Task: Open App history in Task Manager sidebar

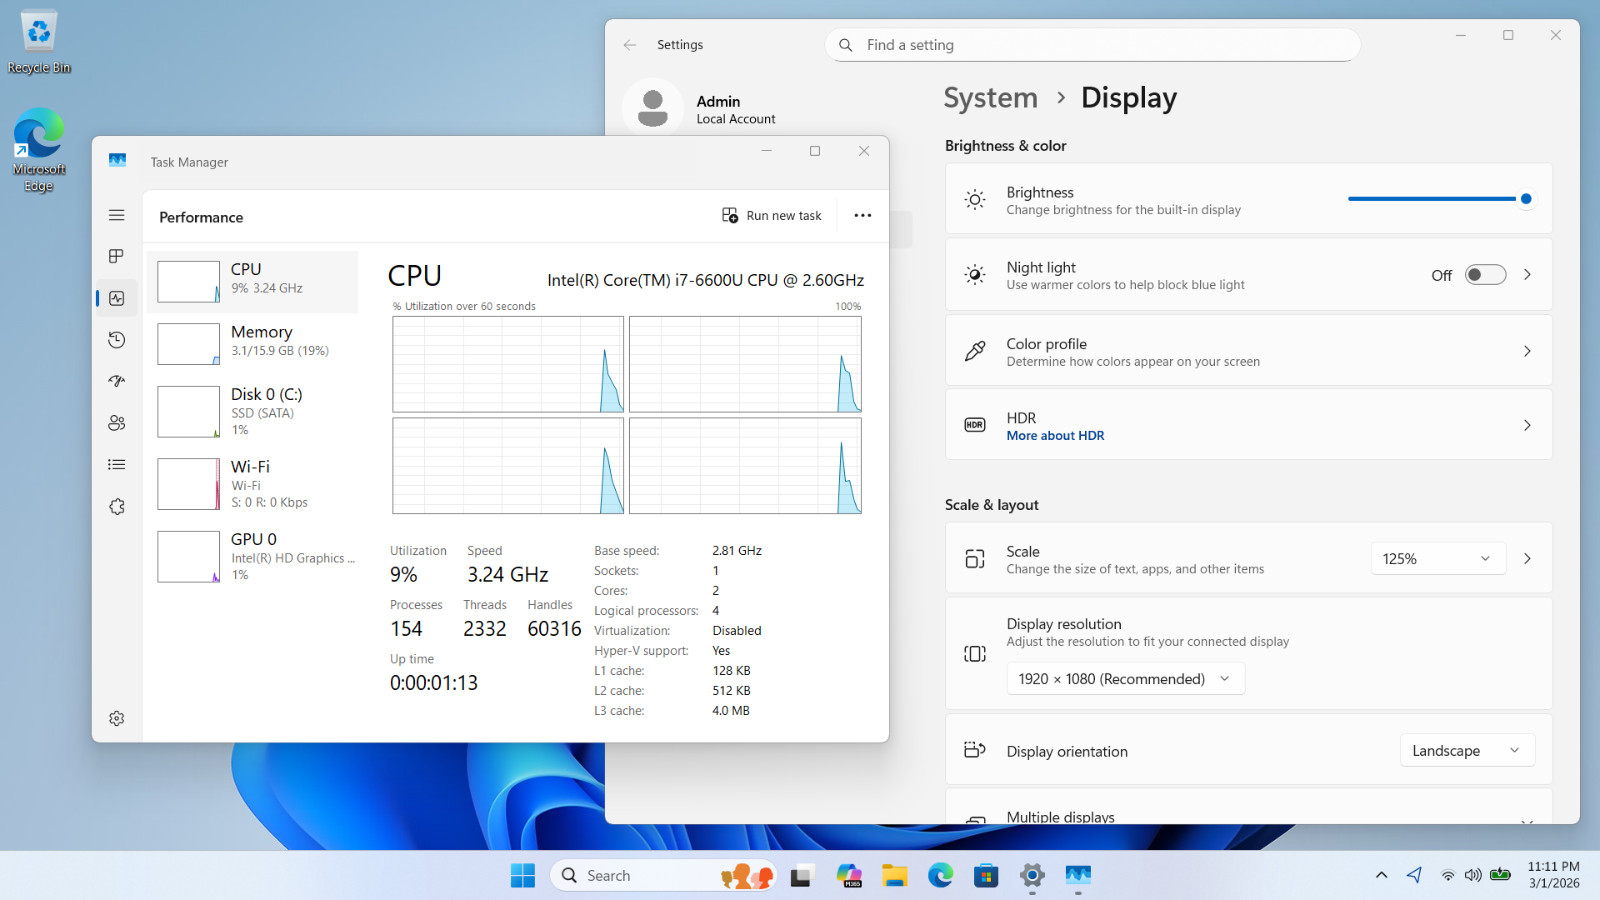Action: pyautogui.click(x=117, y=340)
